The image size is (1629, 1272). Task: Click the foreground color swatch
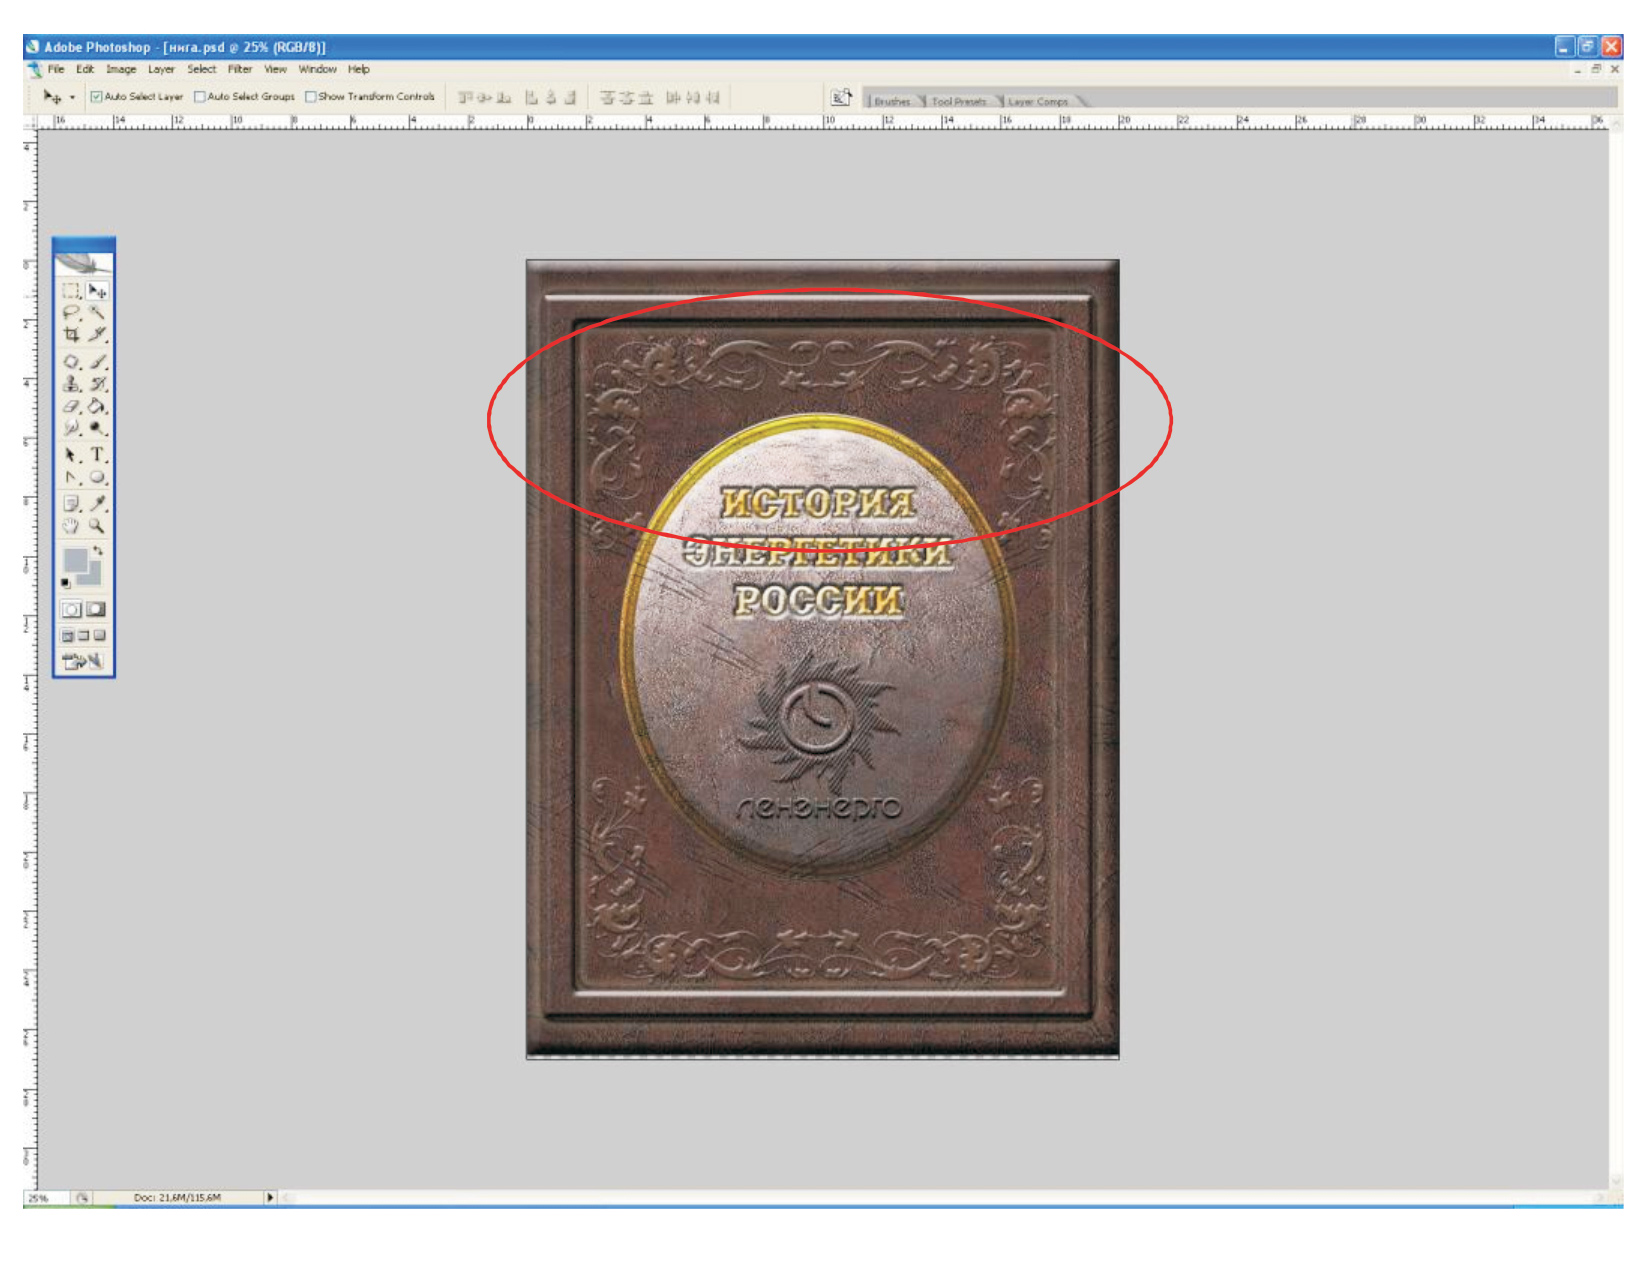(x=75, y=560)
